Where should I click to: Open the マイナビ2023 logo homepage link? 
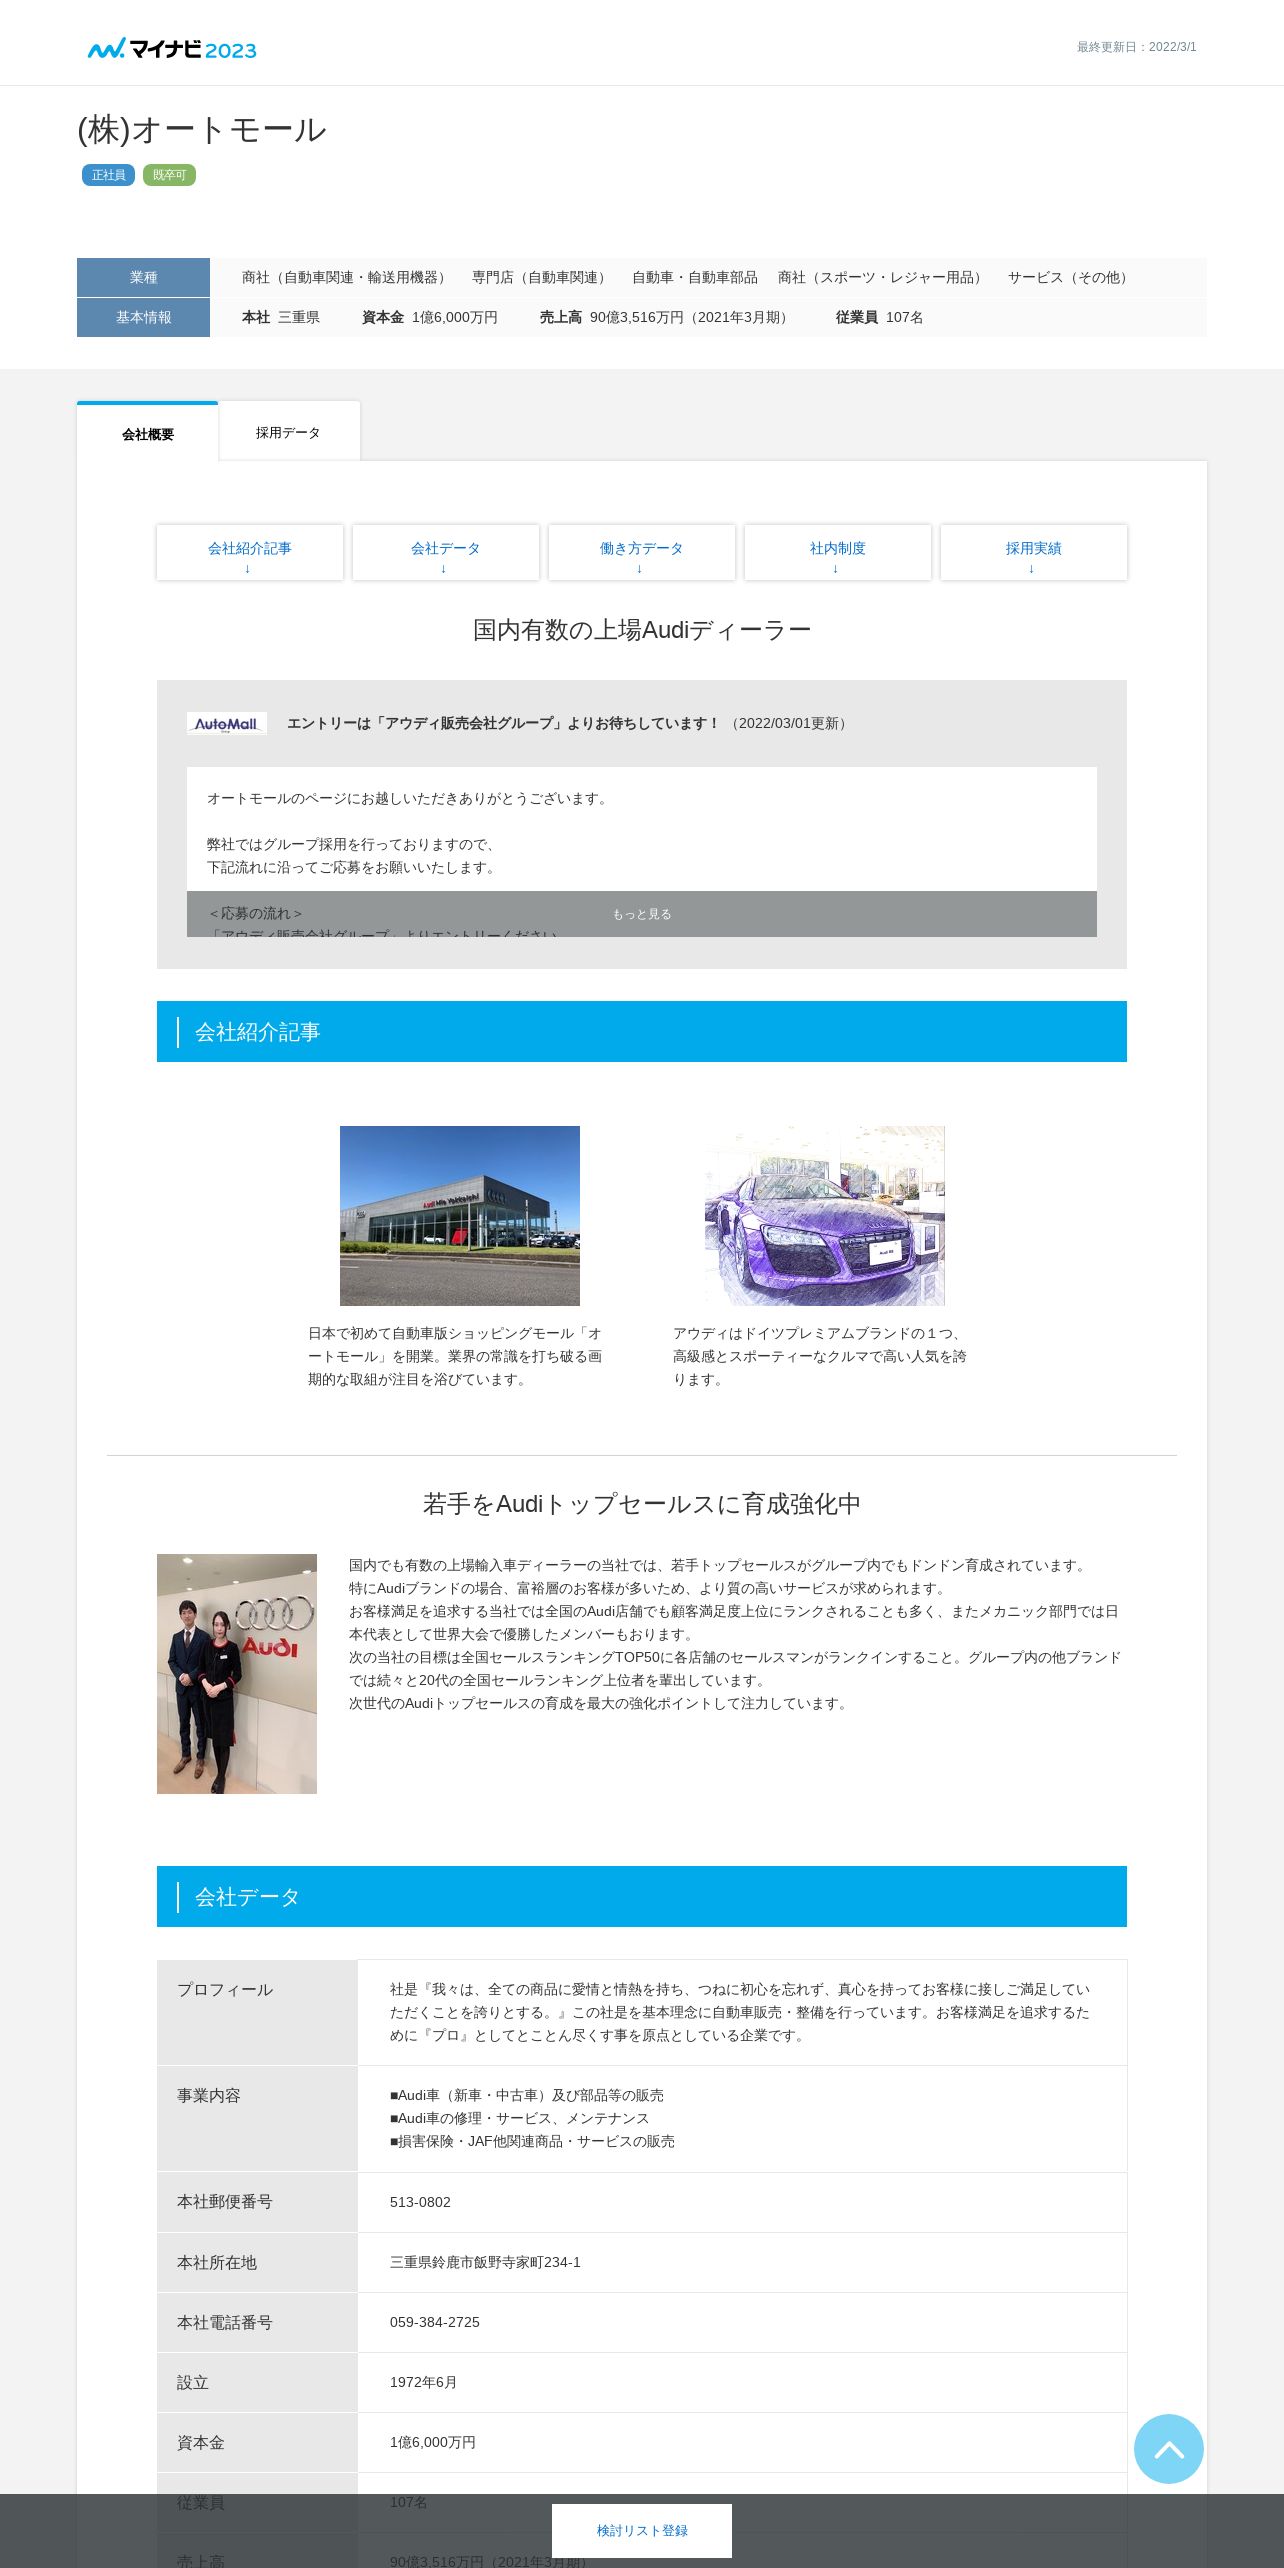pyautogui.click(x=172, y=49)
